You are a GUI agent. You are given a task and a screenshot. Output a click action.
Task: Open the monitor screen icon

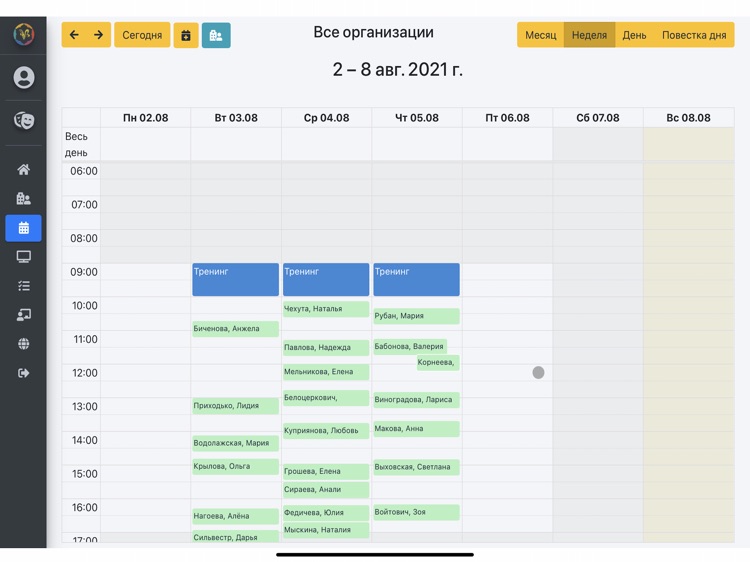[x=23, y=257]
